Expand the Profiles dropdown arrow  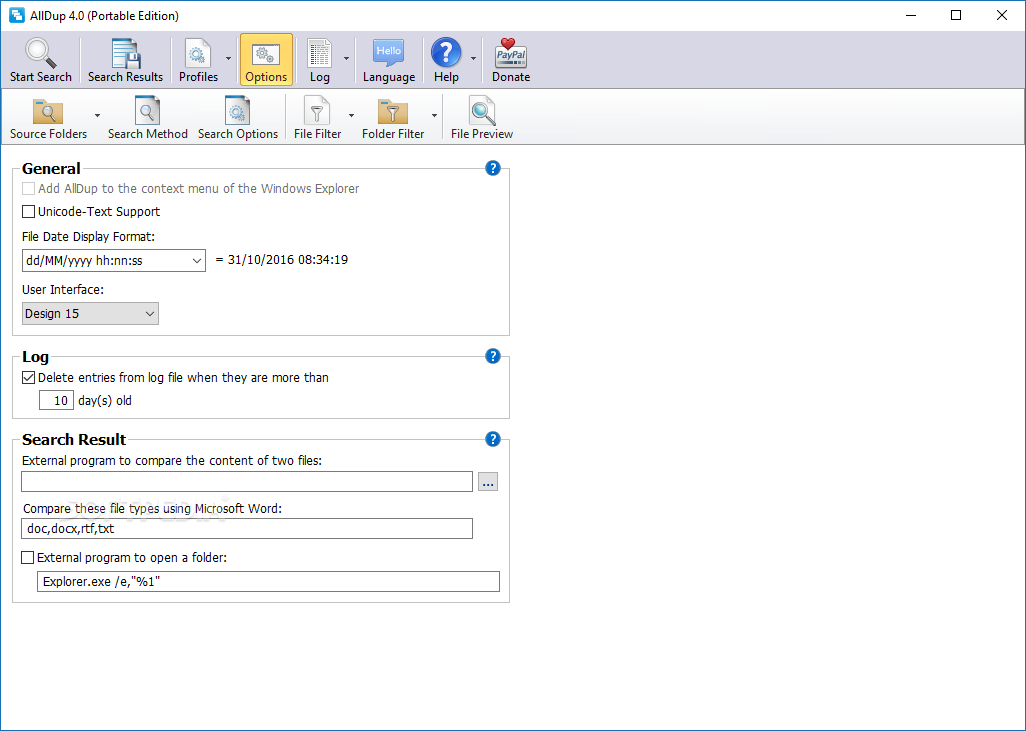pos(228,59)
